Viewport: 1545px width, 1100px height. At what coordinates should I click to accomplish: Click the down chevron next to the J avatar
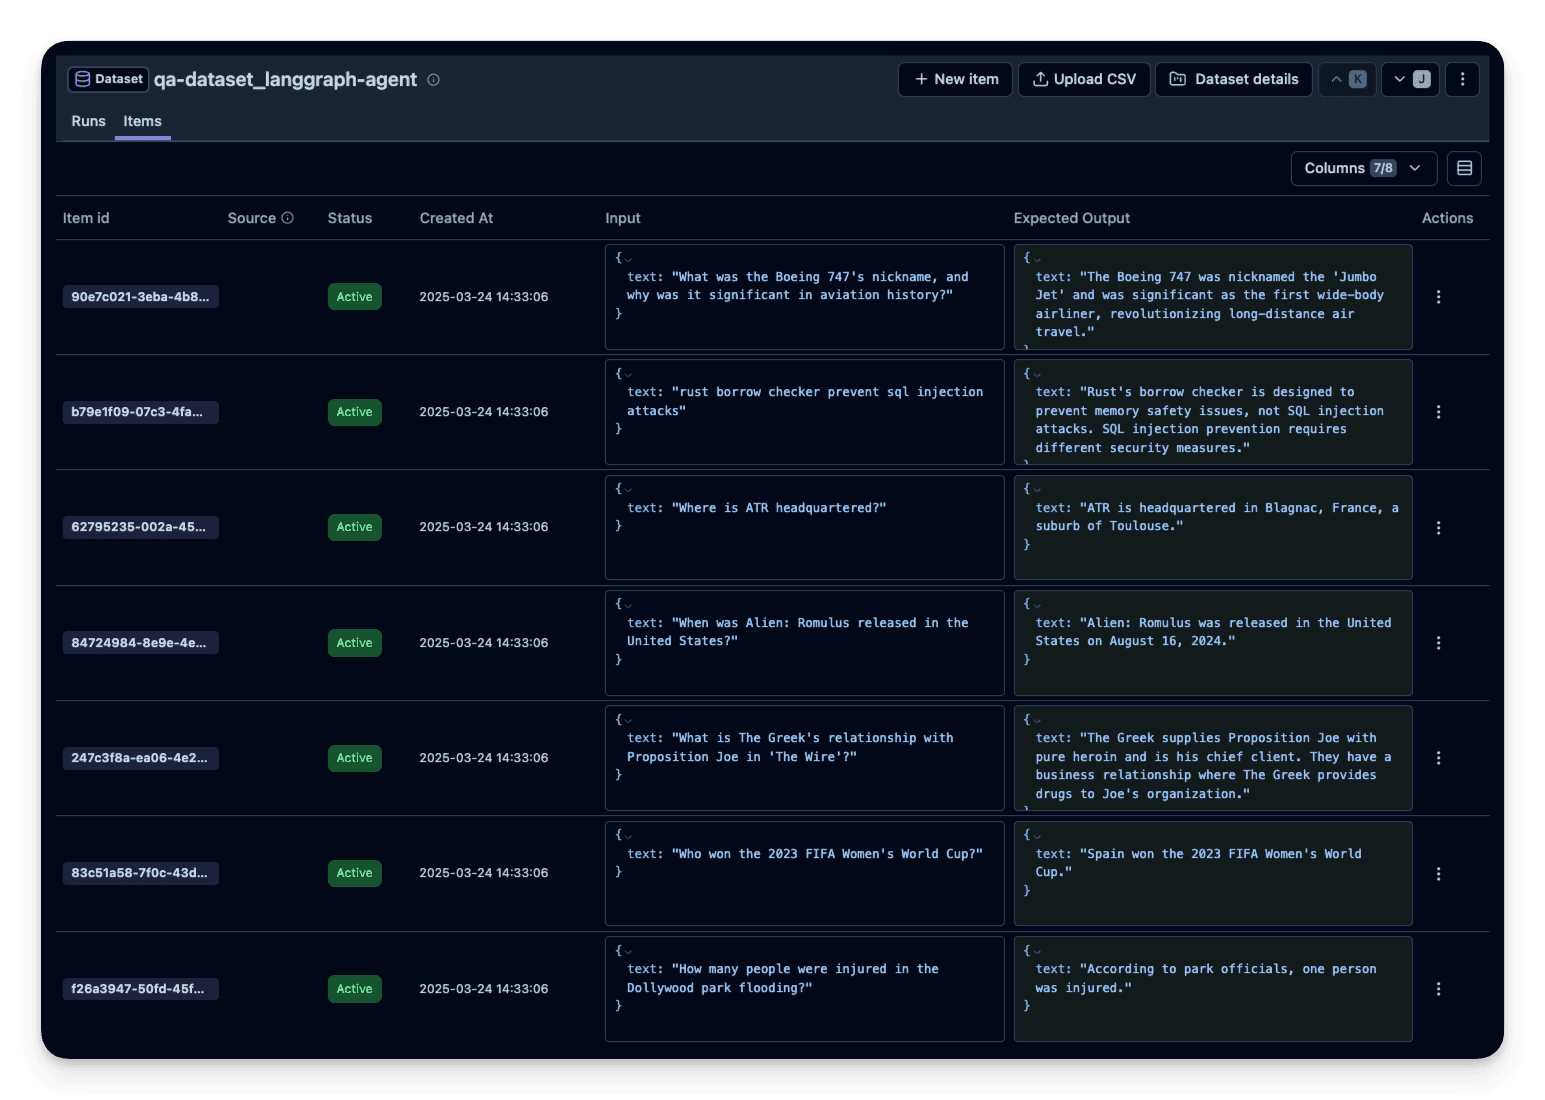(x=1396, y=79)
